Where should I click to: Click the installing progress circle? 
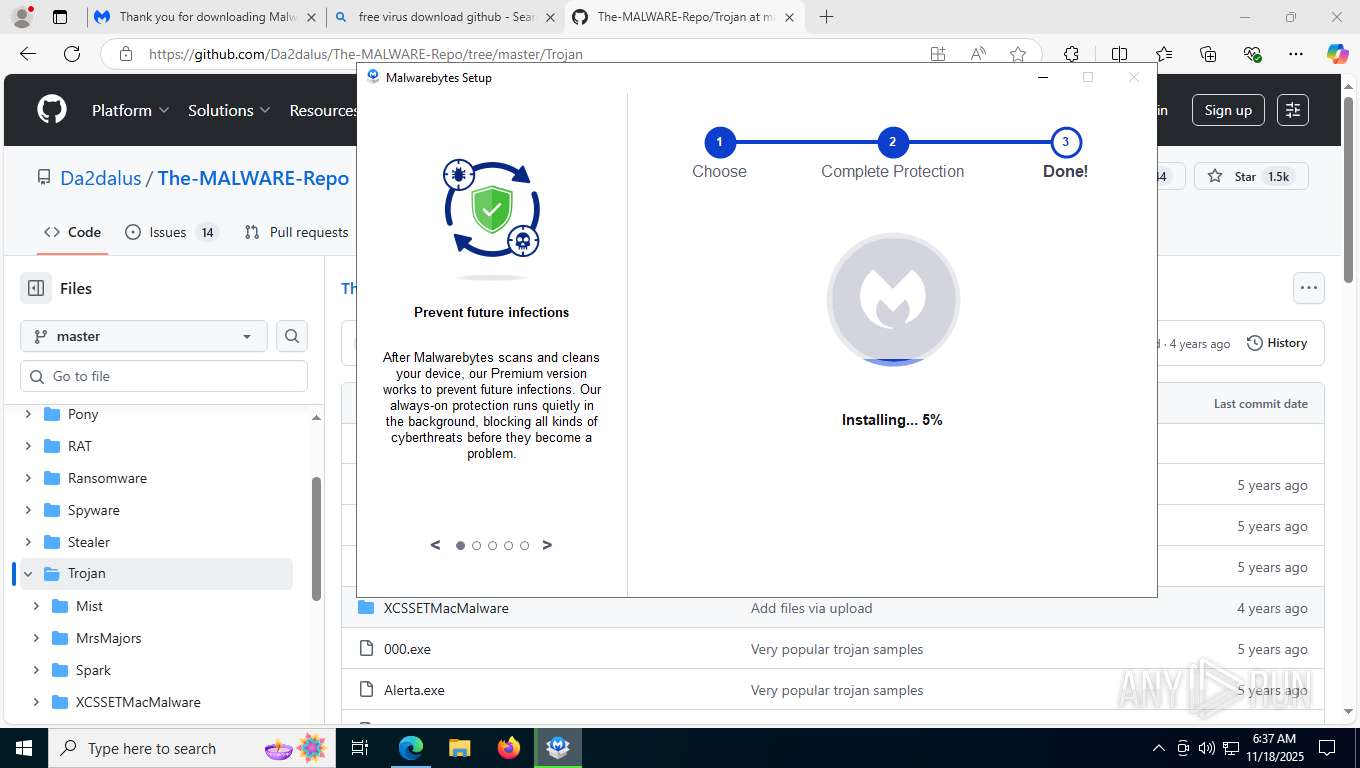(893, 299)
